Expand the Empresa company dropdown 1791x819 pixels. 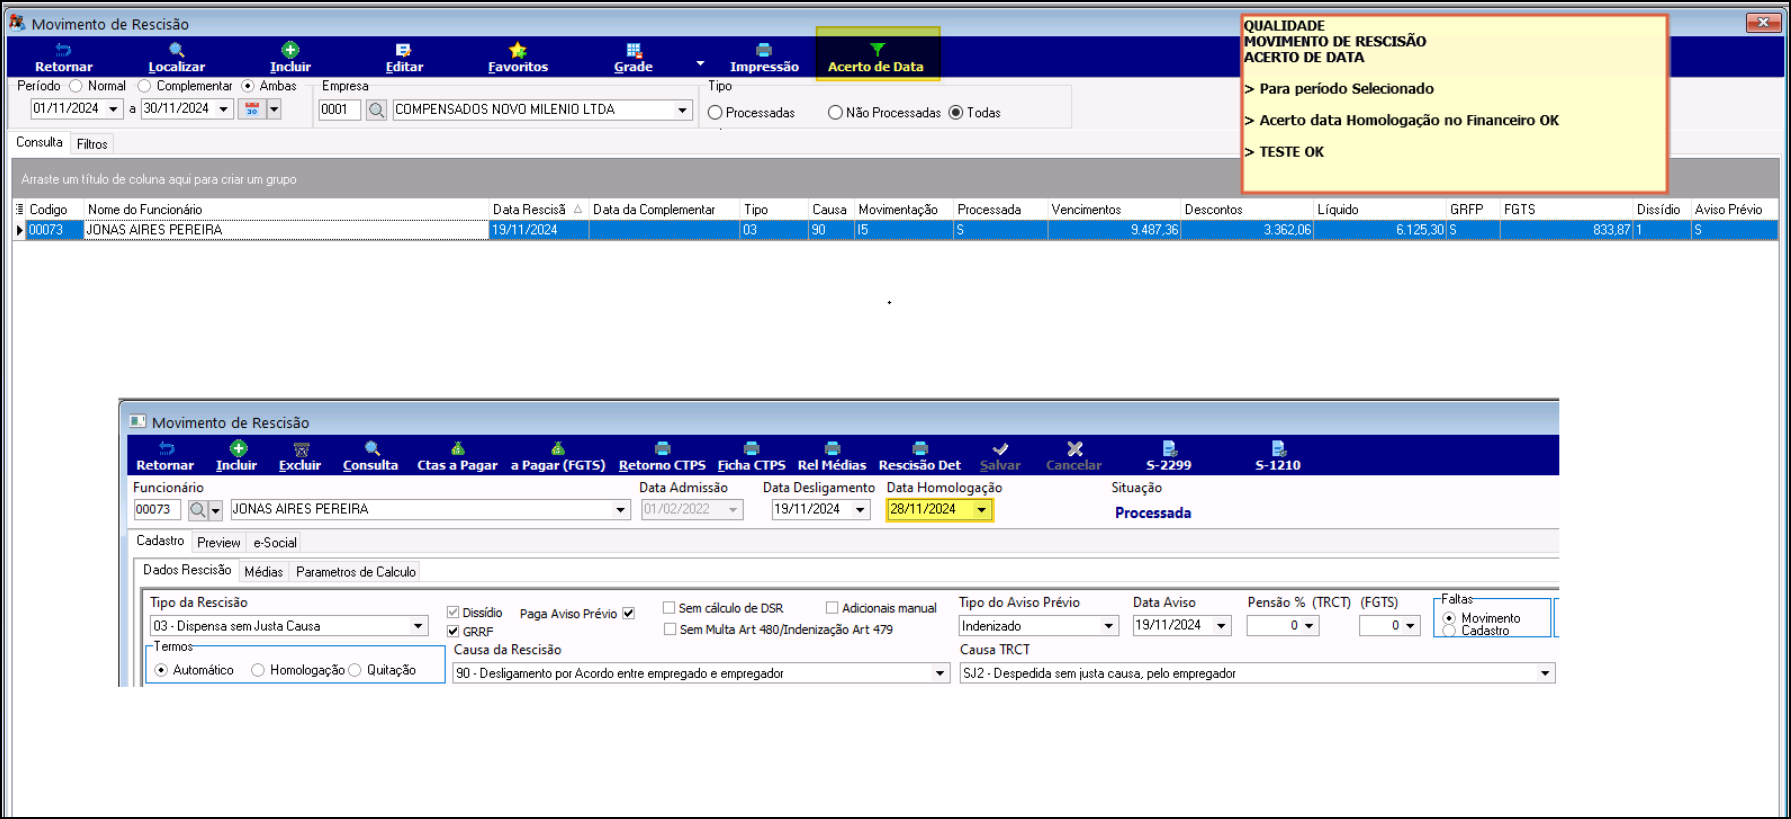683,110
